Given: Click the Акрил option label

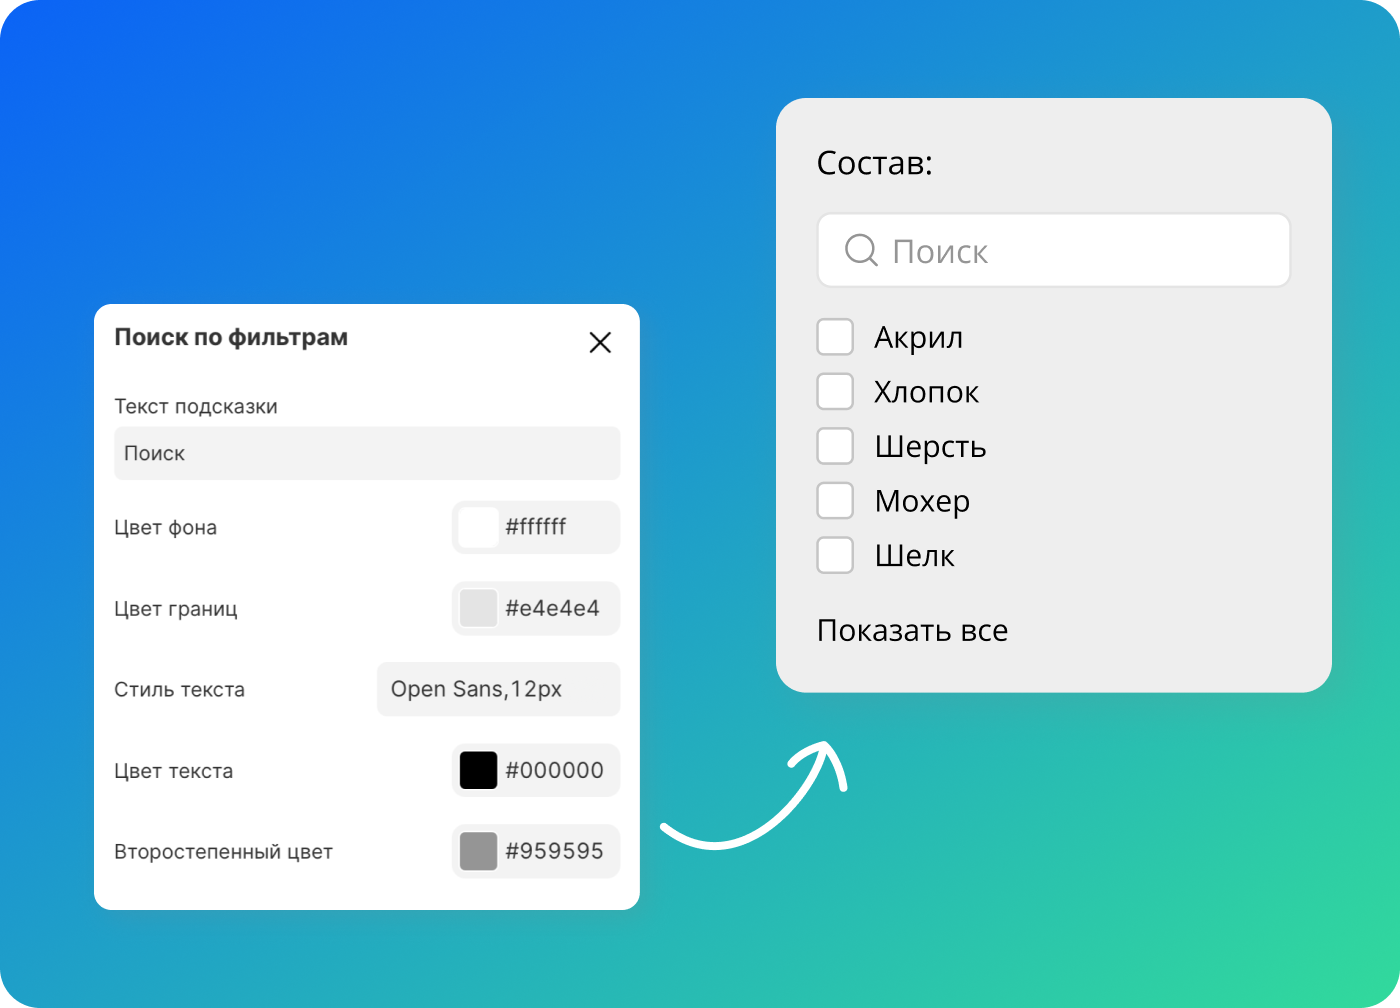Looking at the screenshot, I should click(918, 338).
